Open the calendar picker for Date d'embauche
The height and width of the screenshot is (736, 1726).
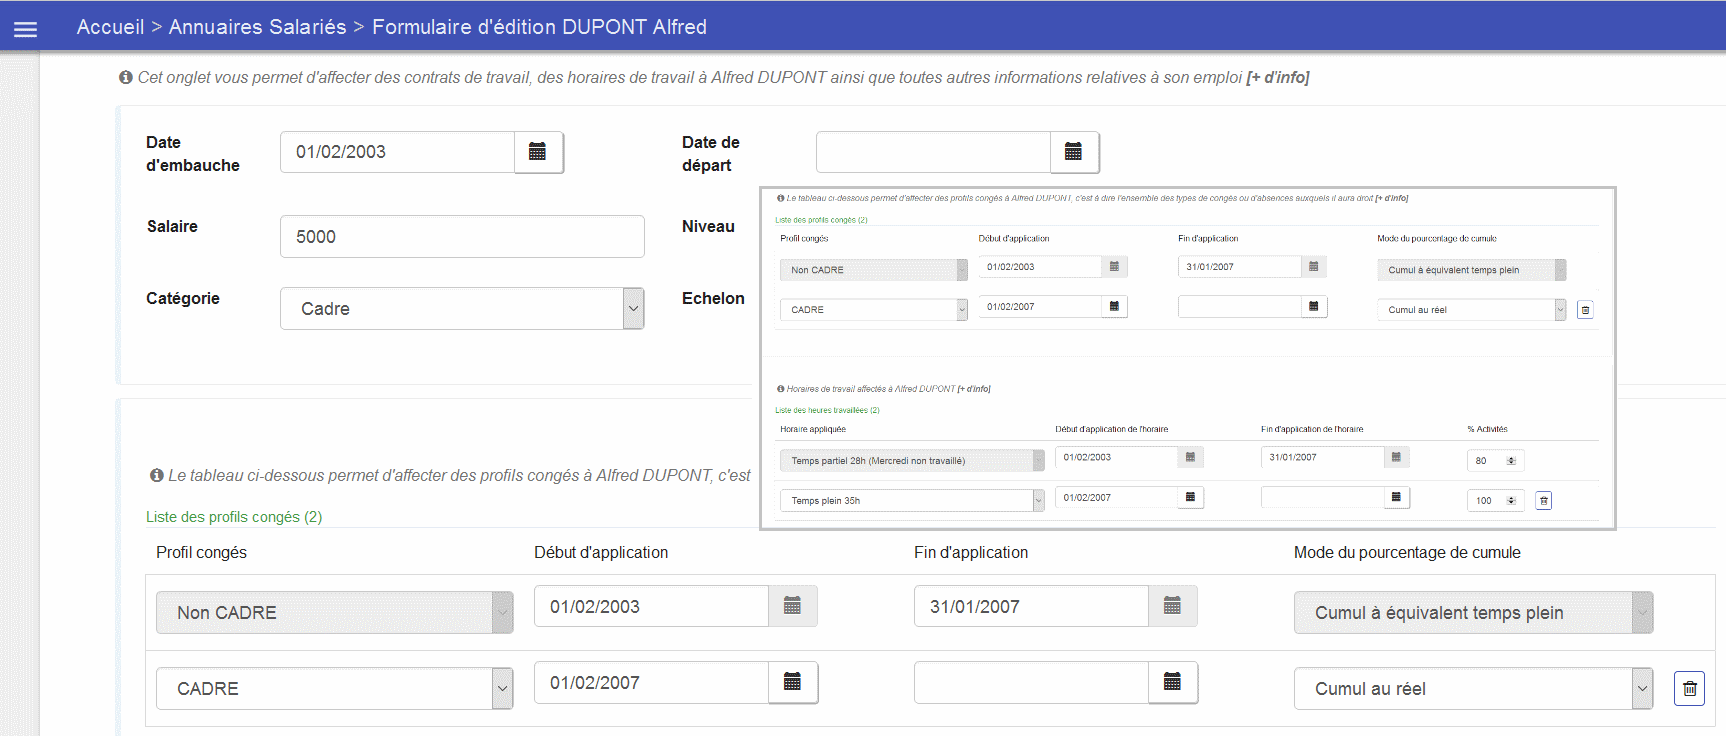point(538,152)
